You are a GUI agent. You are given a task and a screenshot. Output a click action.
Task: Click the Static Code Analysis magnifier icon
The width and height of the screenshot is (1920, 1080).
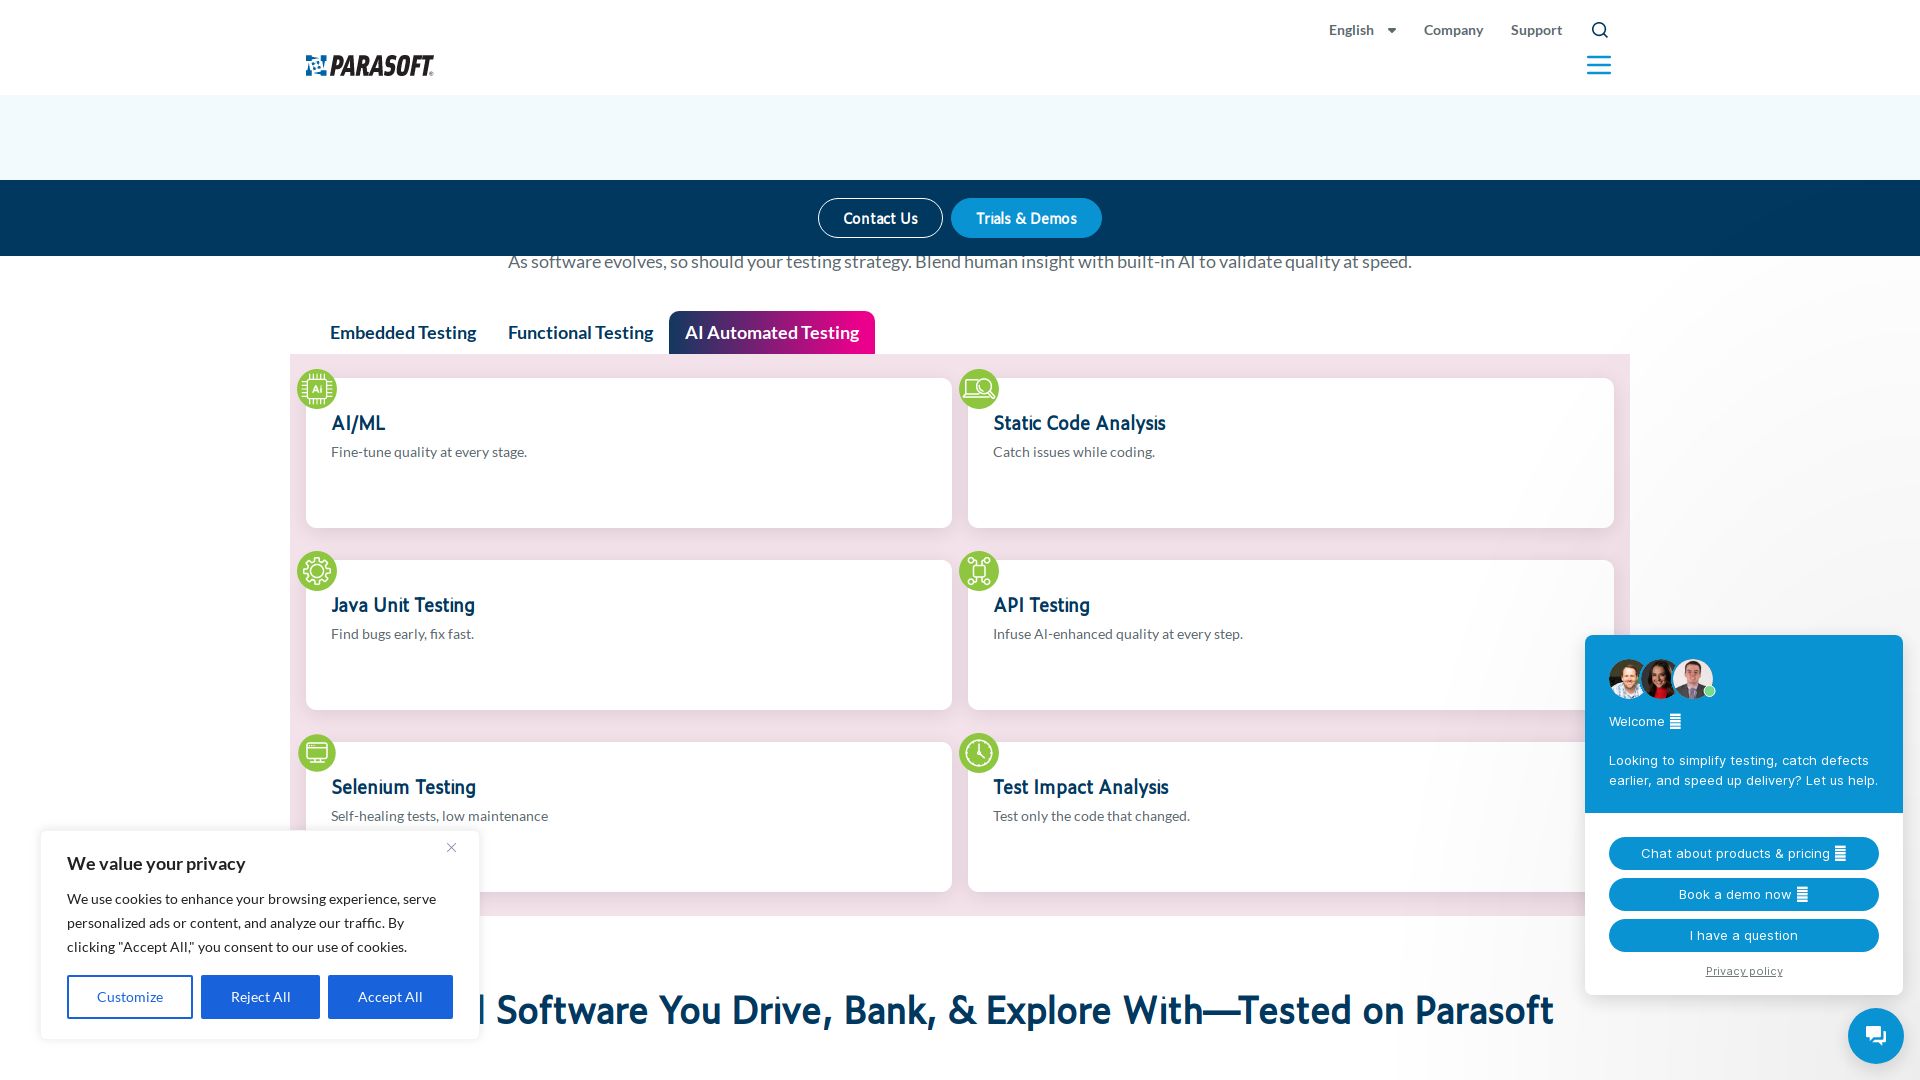[979, 389]
